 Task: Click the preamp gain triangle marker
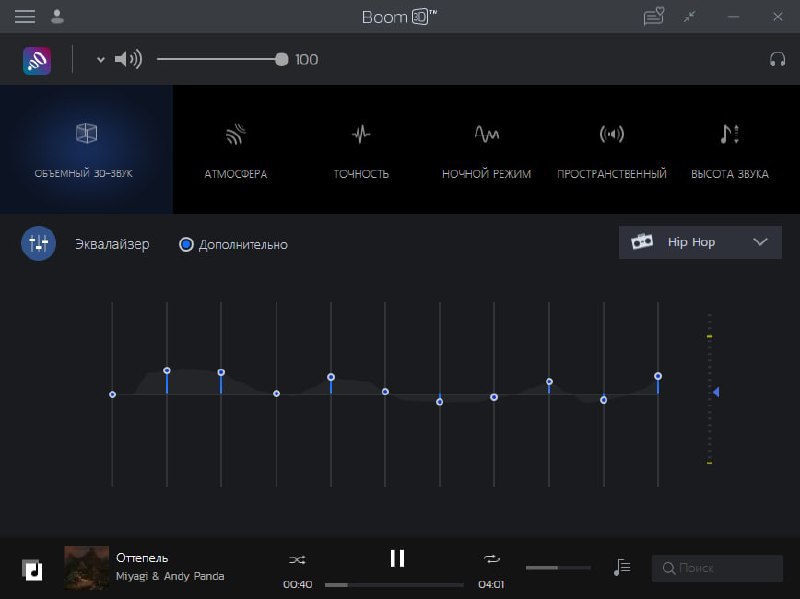716,392
